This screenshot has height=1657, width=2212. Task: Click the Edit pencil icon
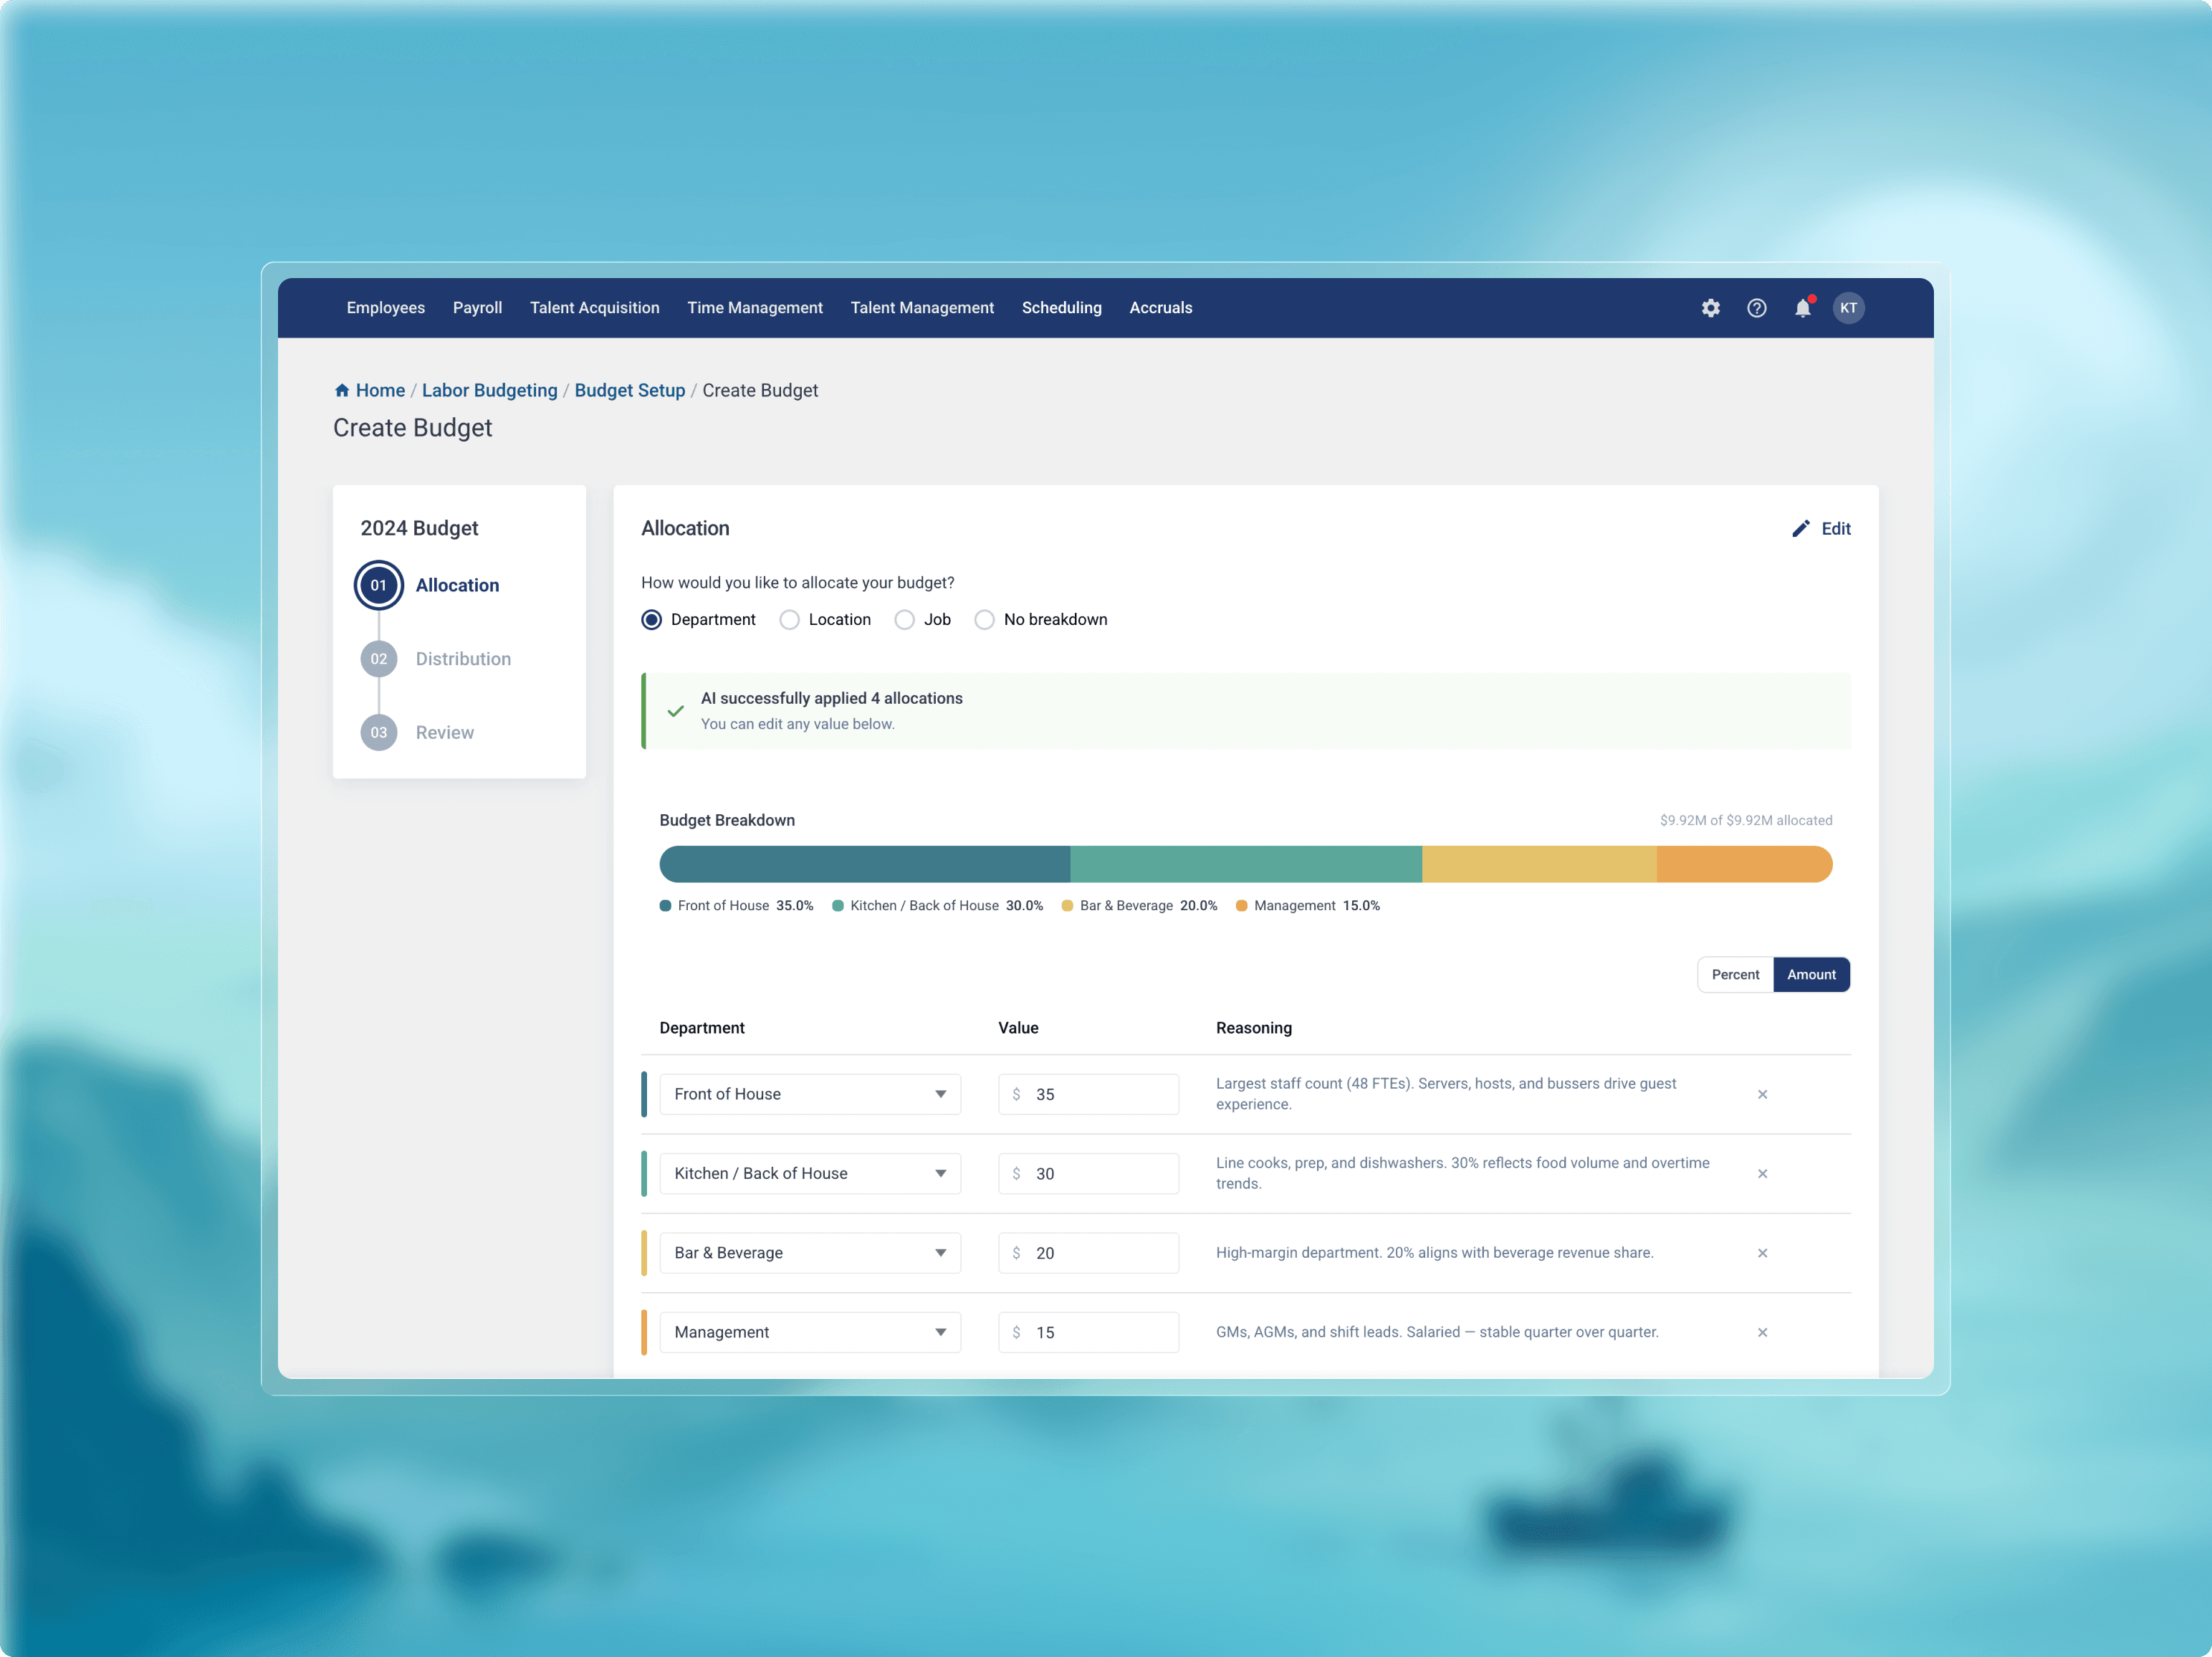coord(1801,529)
